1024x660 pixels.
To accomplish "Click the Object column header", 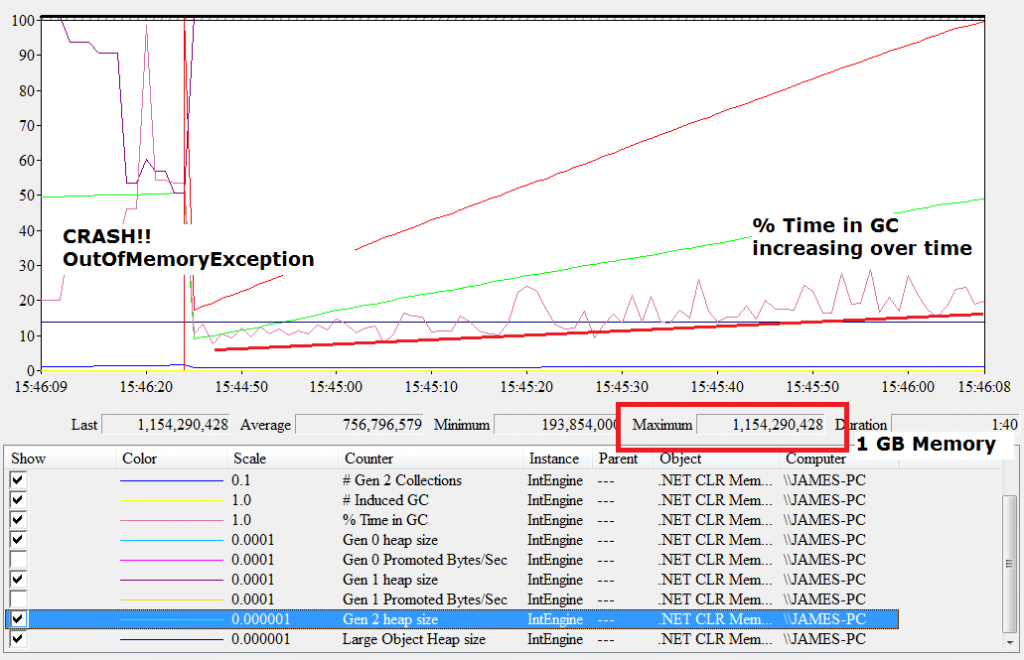I will click(680, 459).
